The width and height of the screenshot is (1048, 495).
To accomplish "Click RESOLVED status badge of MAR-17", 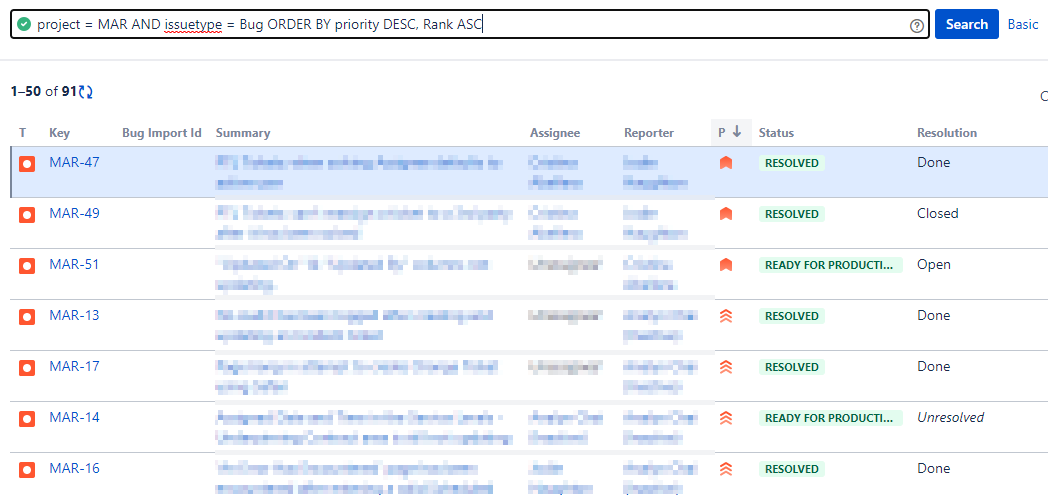I will pos(792,367).
